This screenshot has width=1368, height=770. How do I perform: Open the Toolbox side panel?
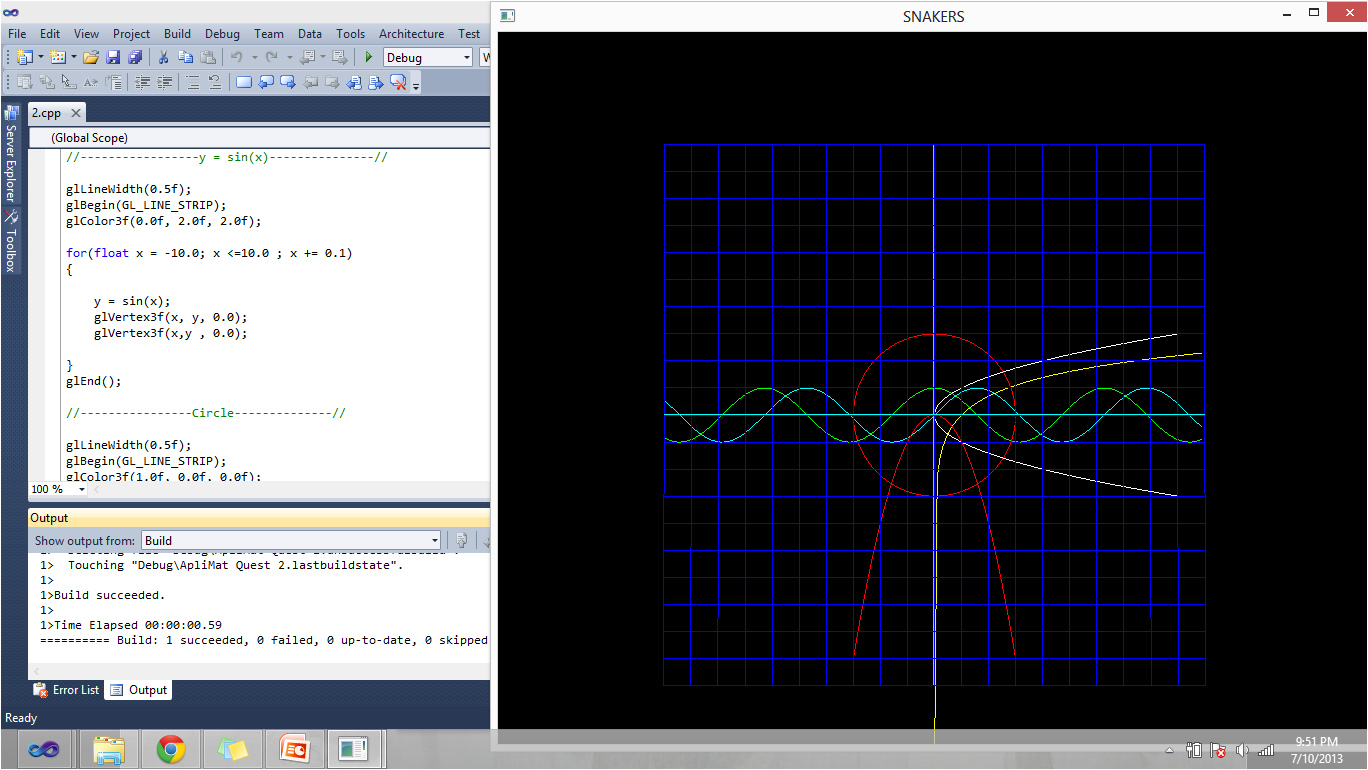(11, 240)
